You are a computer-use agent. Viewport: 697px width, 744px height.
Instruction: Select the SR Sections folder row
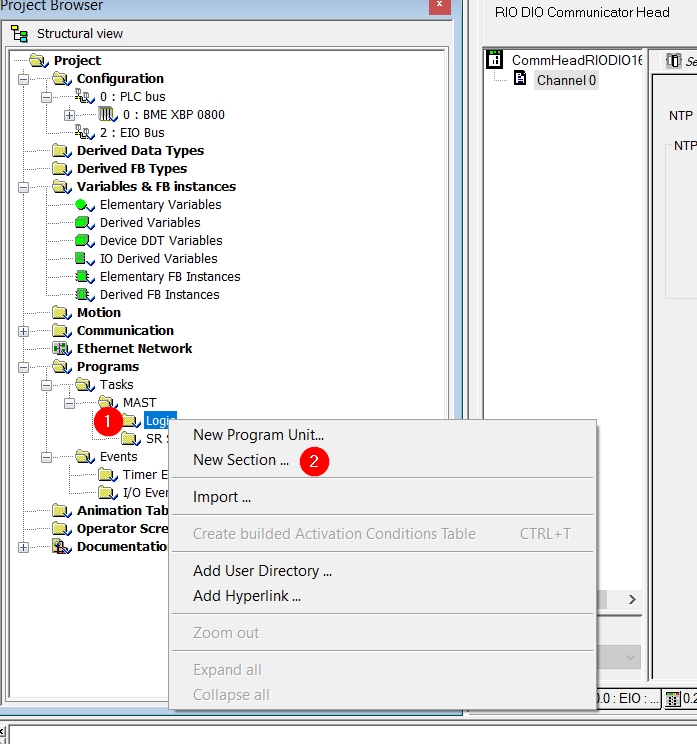point(157,439)
